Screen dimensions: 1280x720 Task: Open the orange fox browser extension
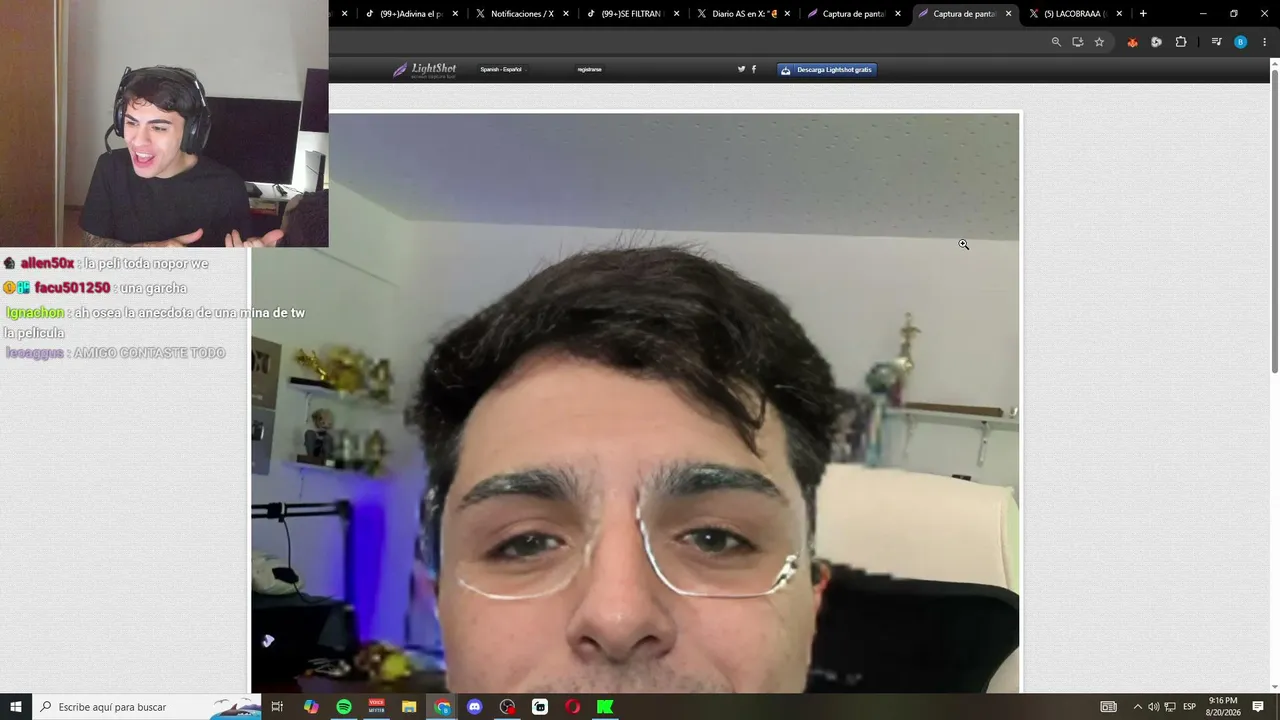click(x=1132, y=42)
